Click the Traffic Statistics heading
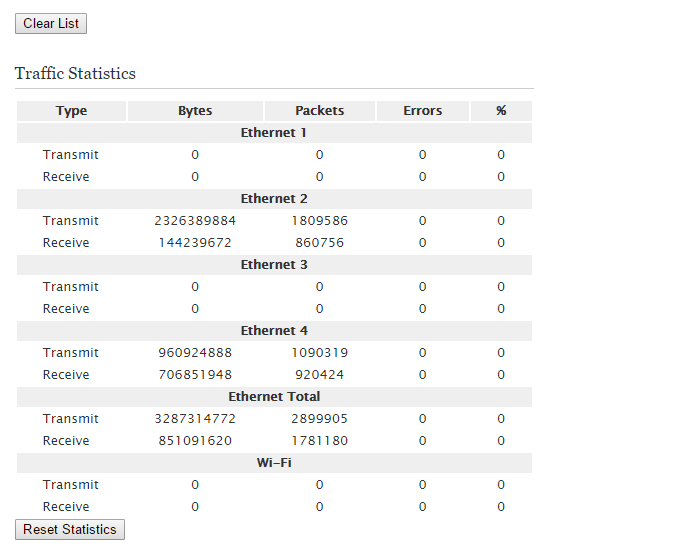Image resolution: width=673 pixels, height=554 pixels. point(75,74)
